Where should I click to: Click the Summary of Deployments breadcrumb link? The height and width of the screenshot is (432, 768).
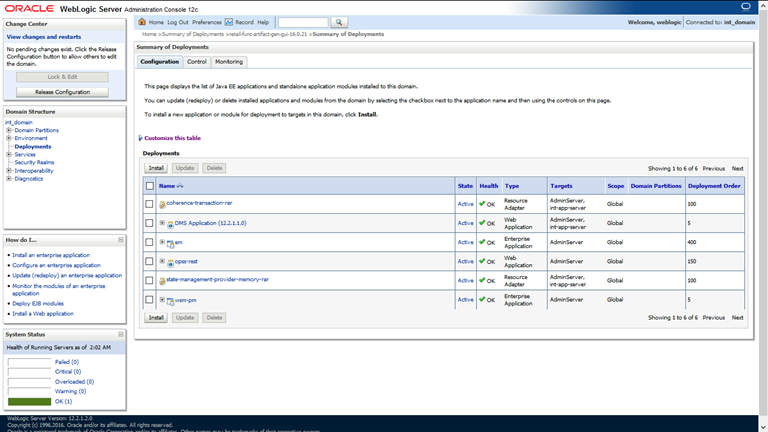[192, 34]
